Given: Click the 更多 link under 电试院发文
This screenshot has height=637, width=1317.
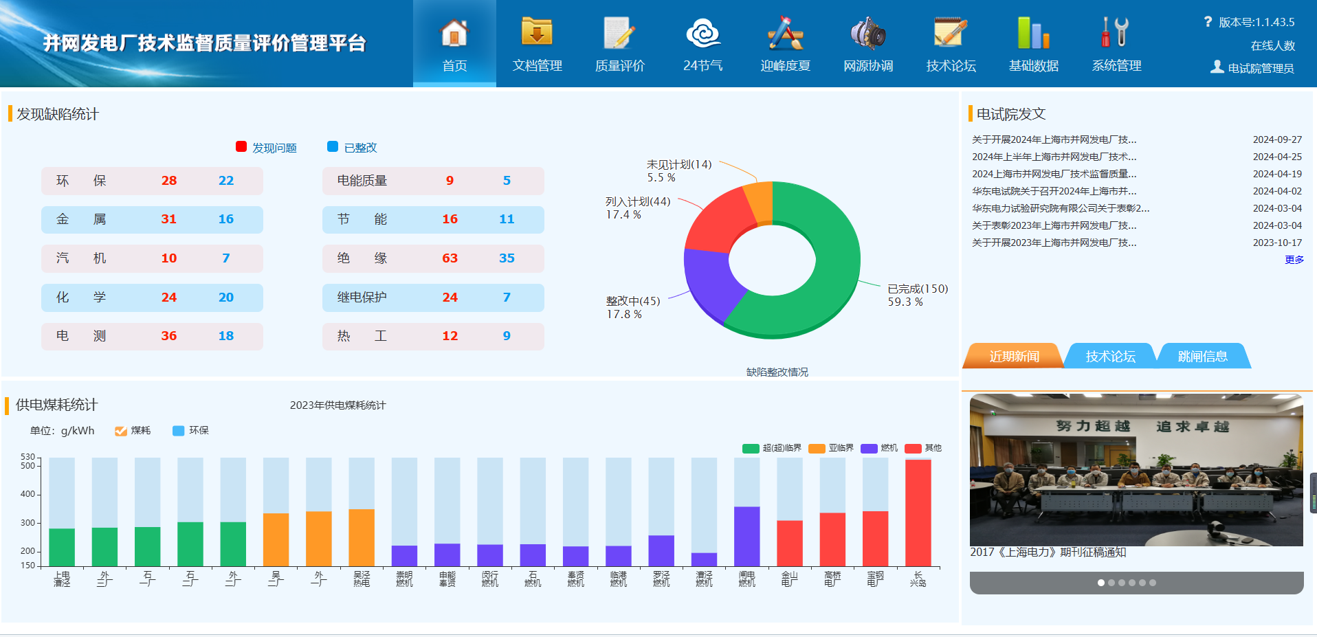Looking at the screenshot, I should (x=1294, y=259).
